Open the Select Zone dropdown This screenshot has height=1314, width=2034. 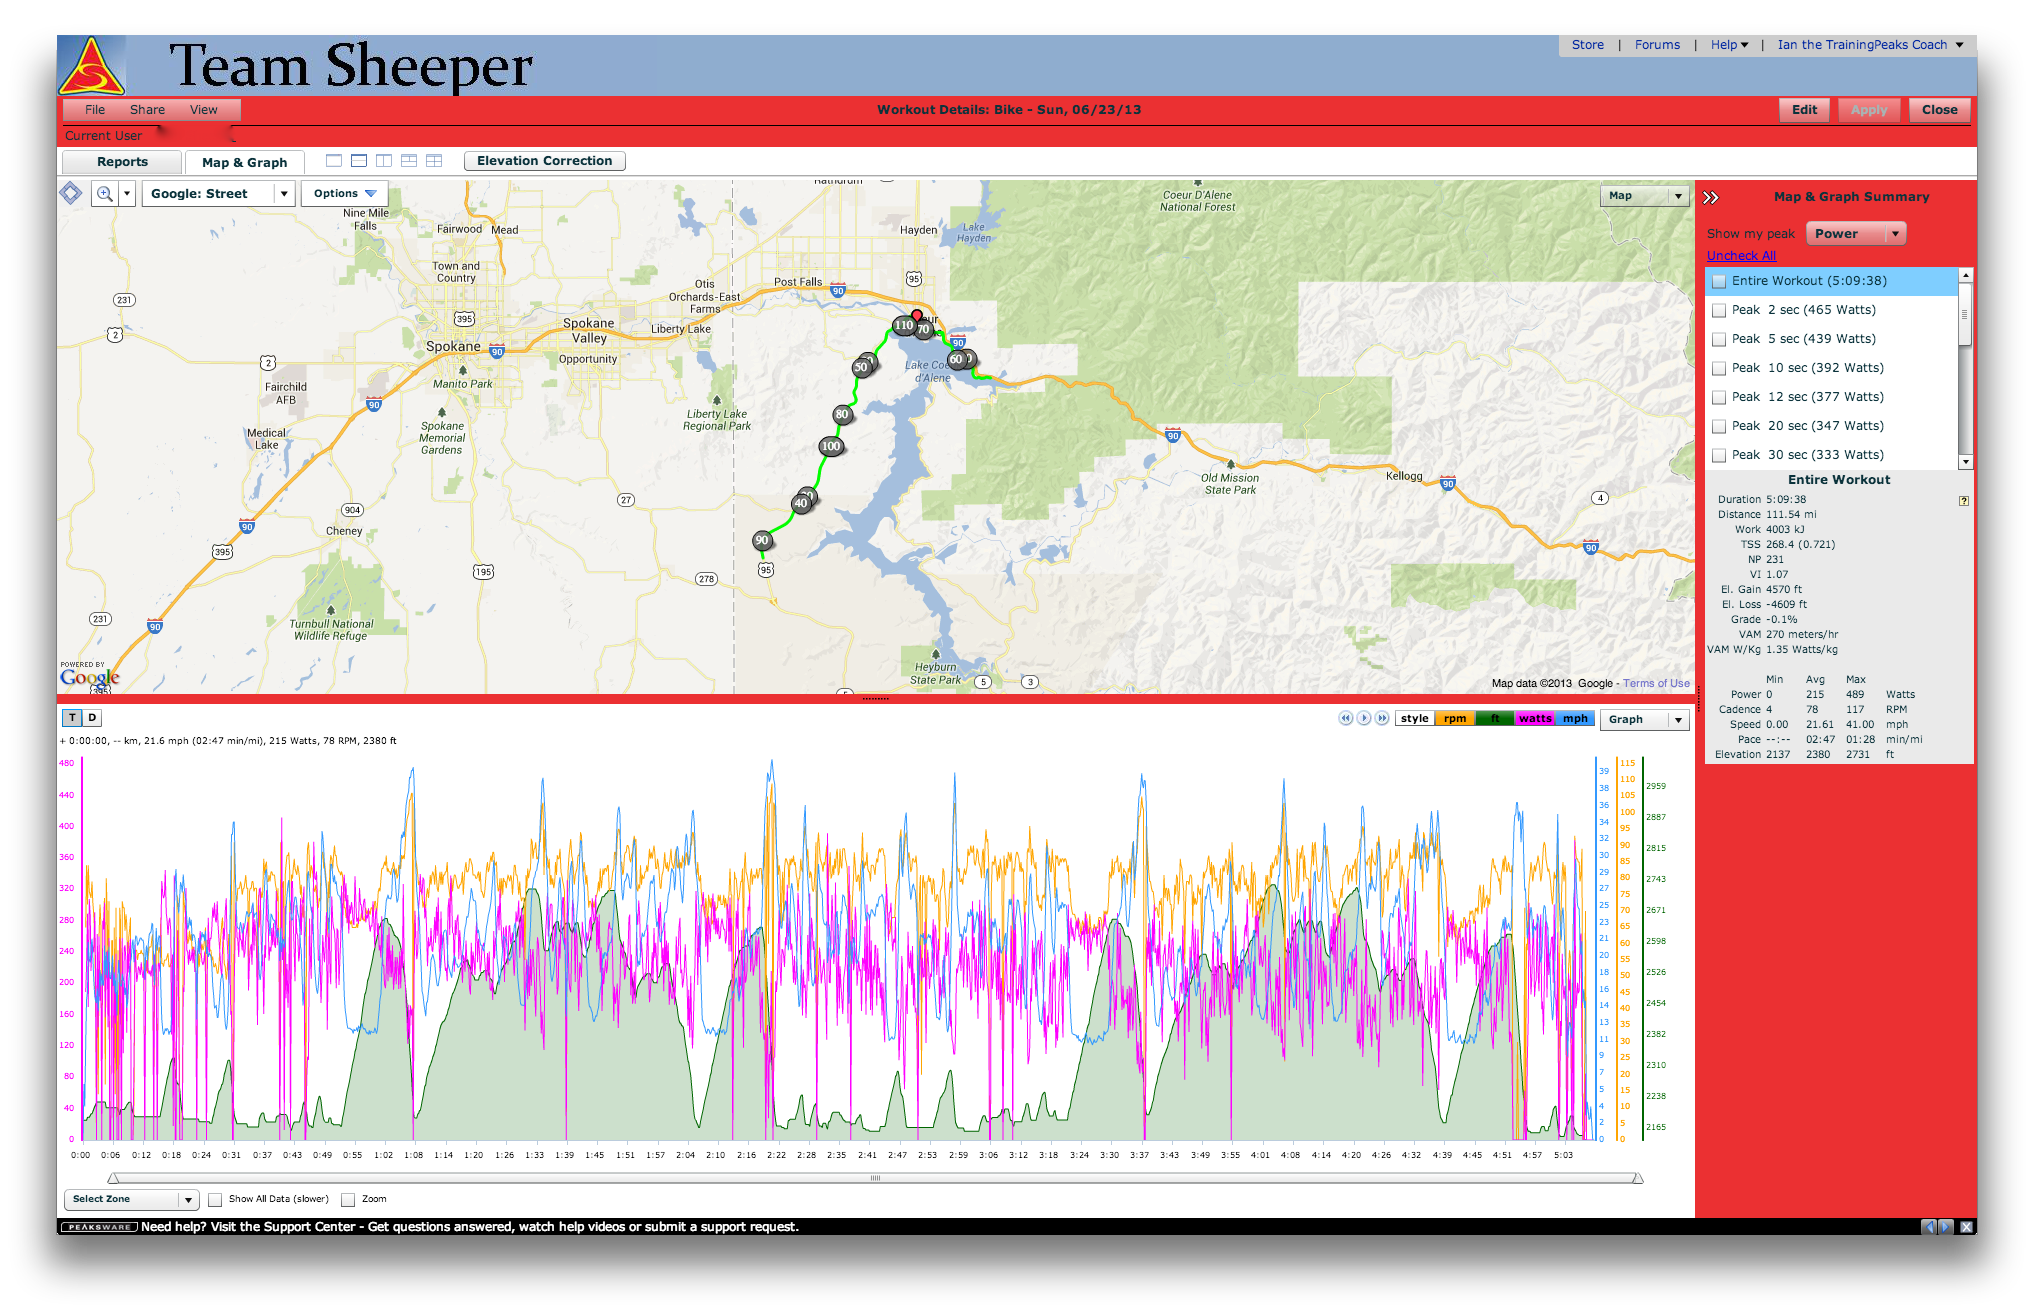pos(131,1199)
